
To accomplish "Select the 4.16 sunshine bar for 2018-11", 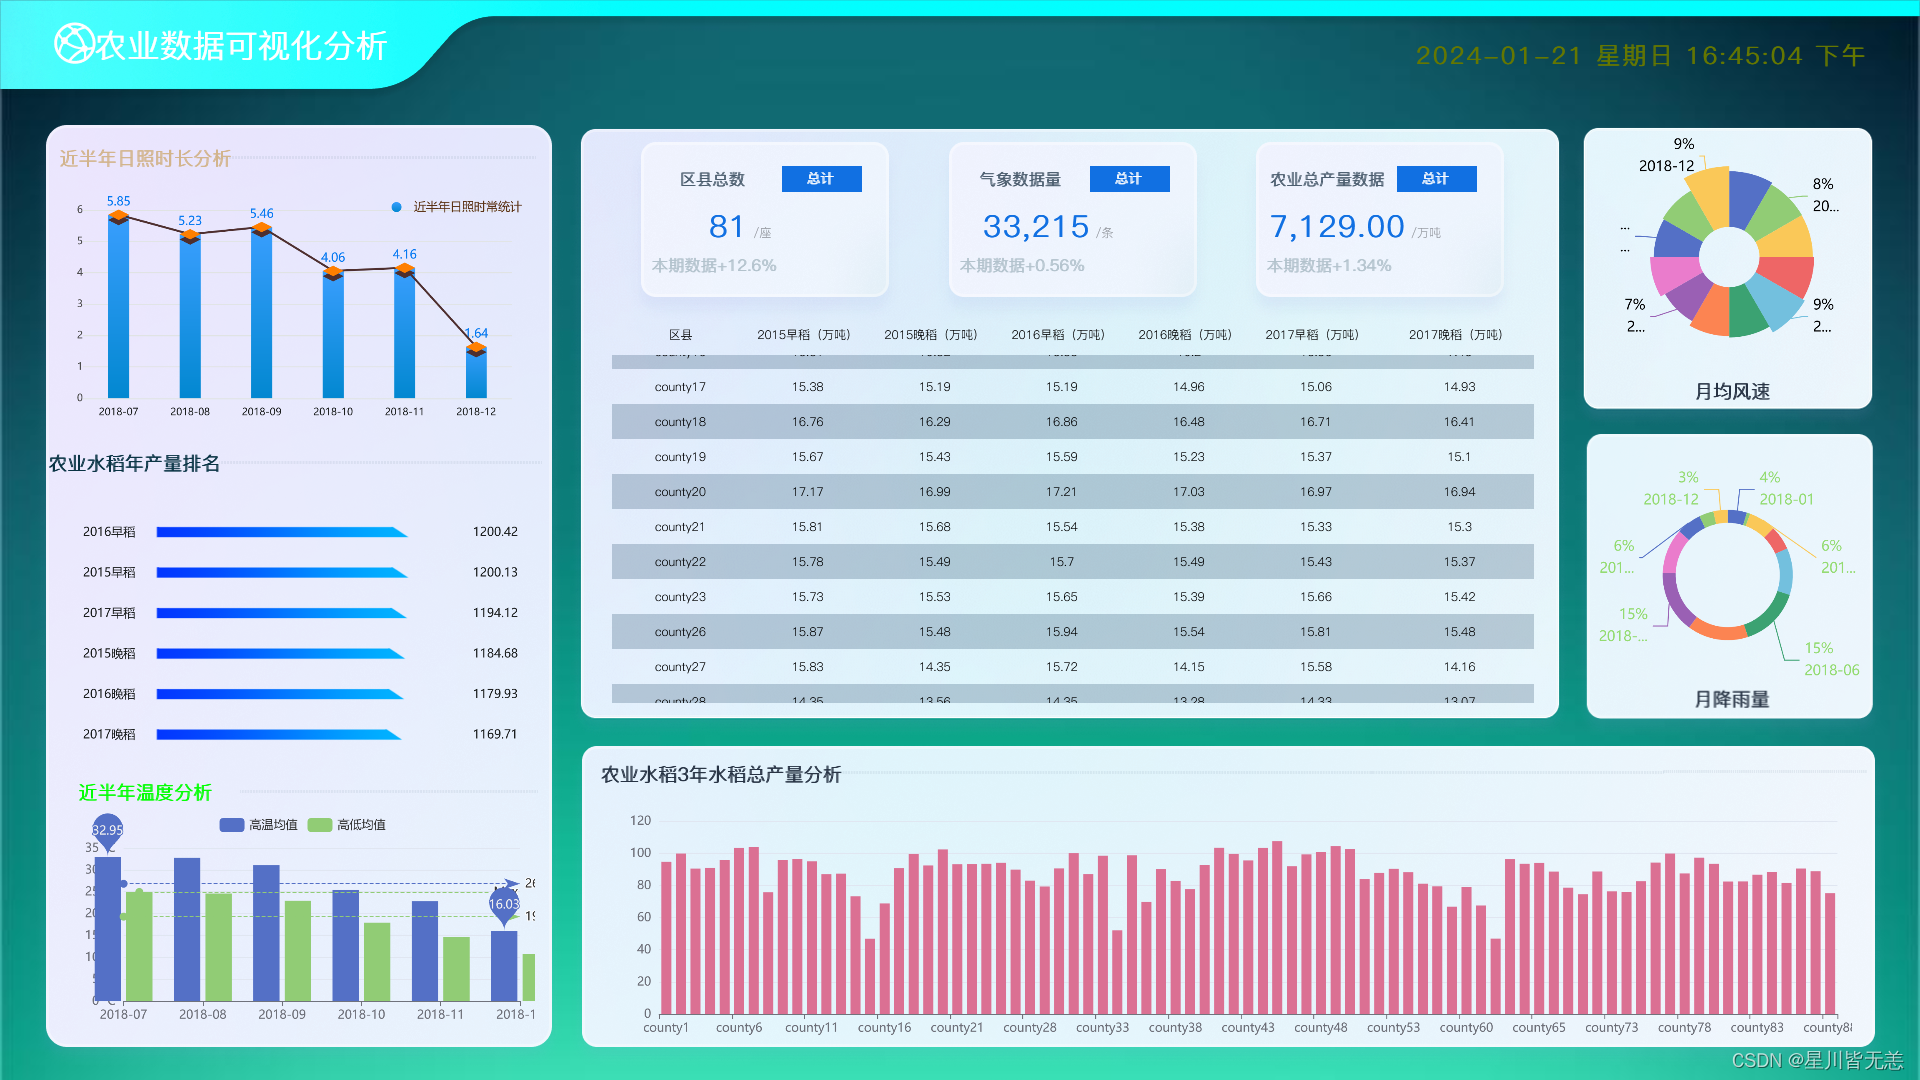I will point(404,333).
